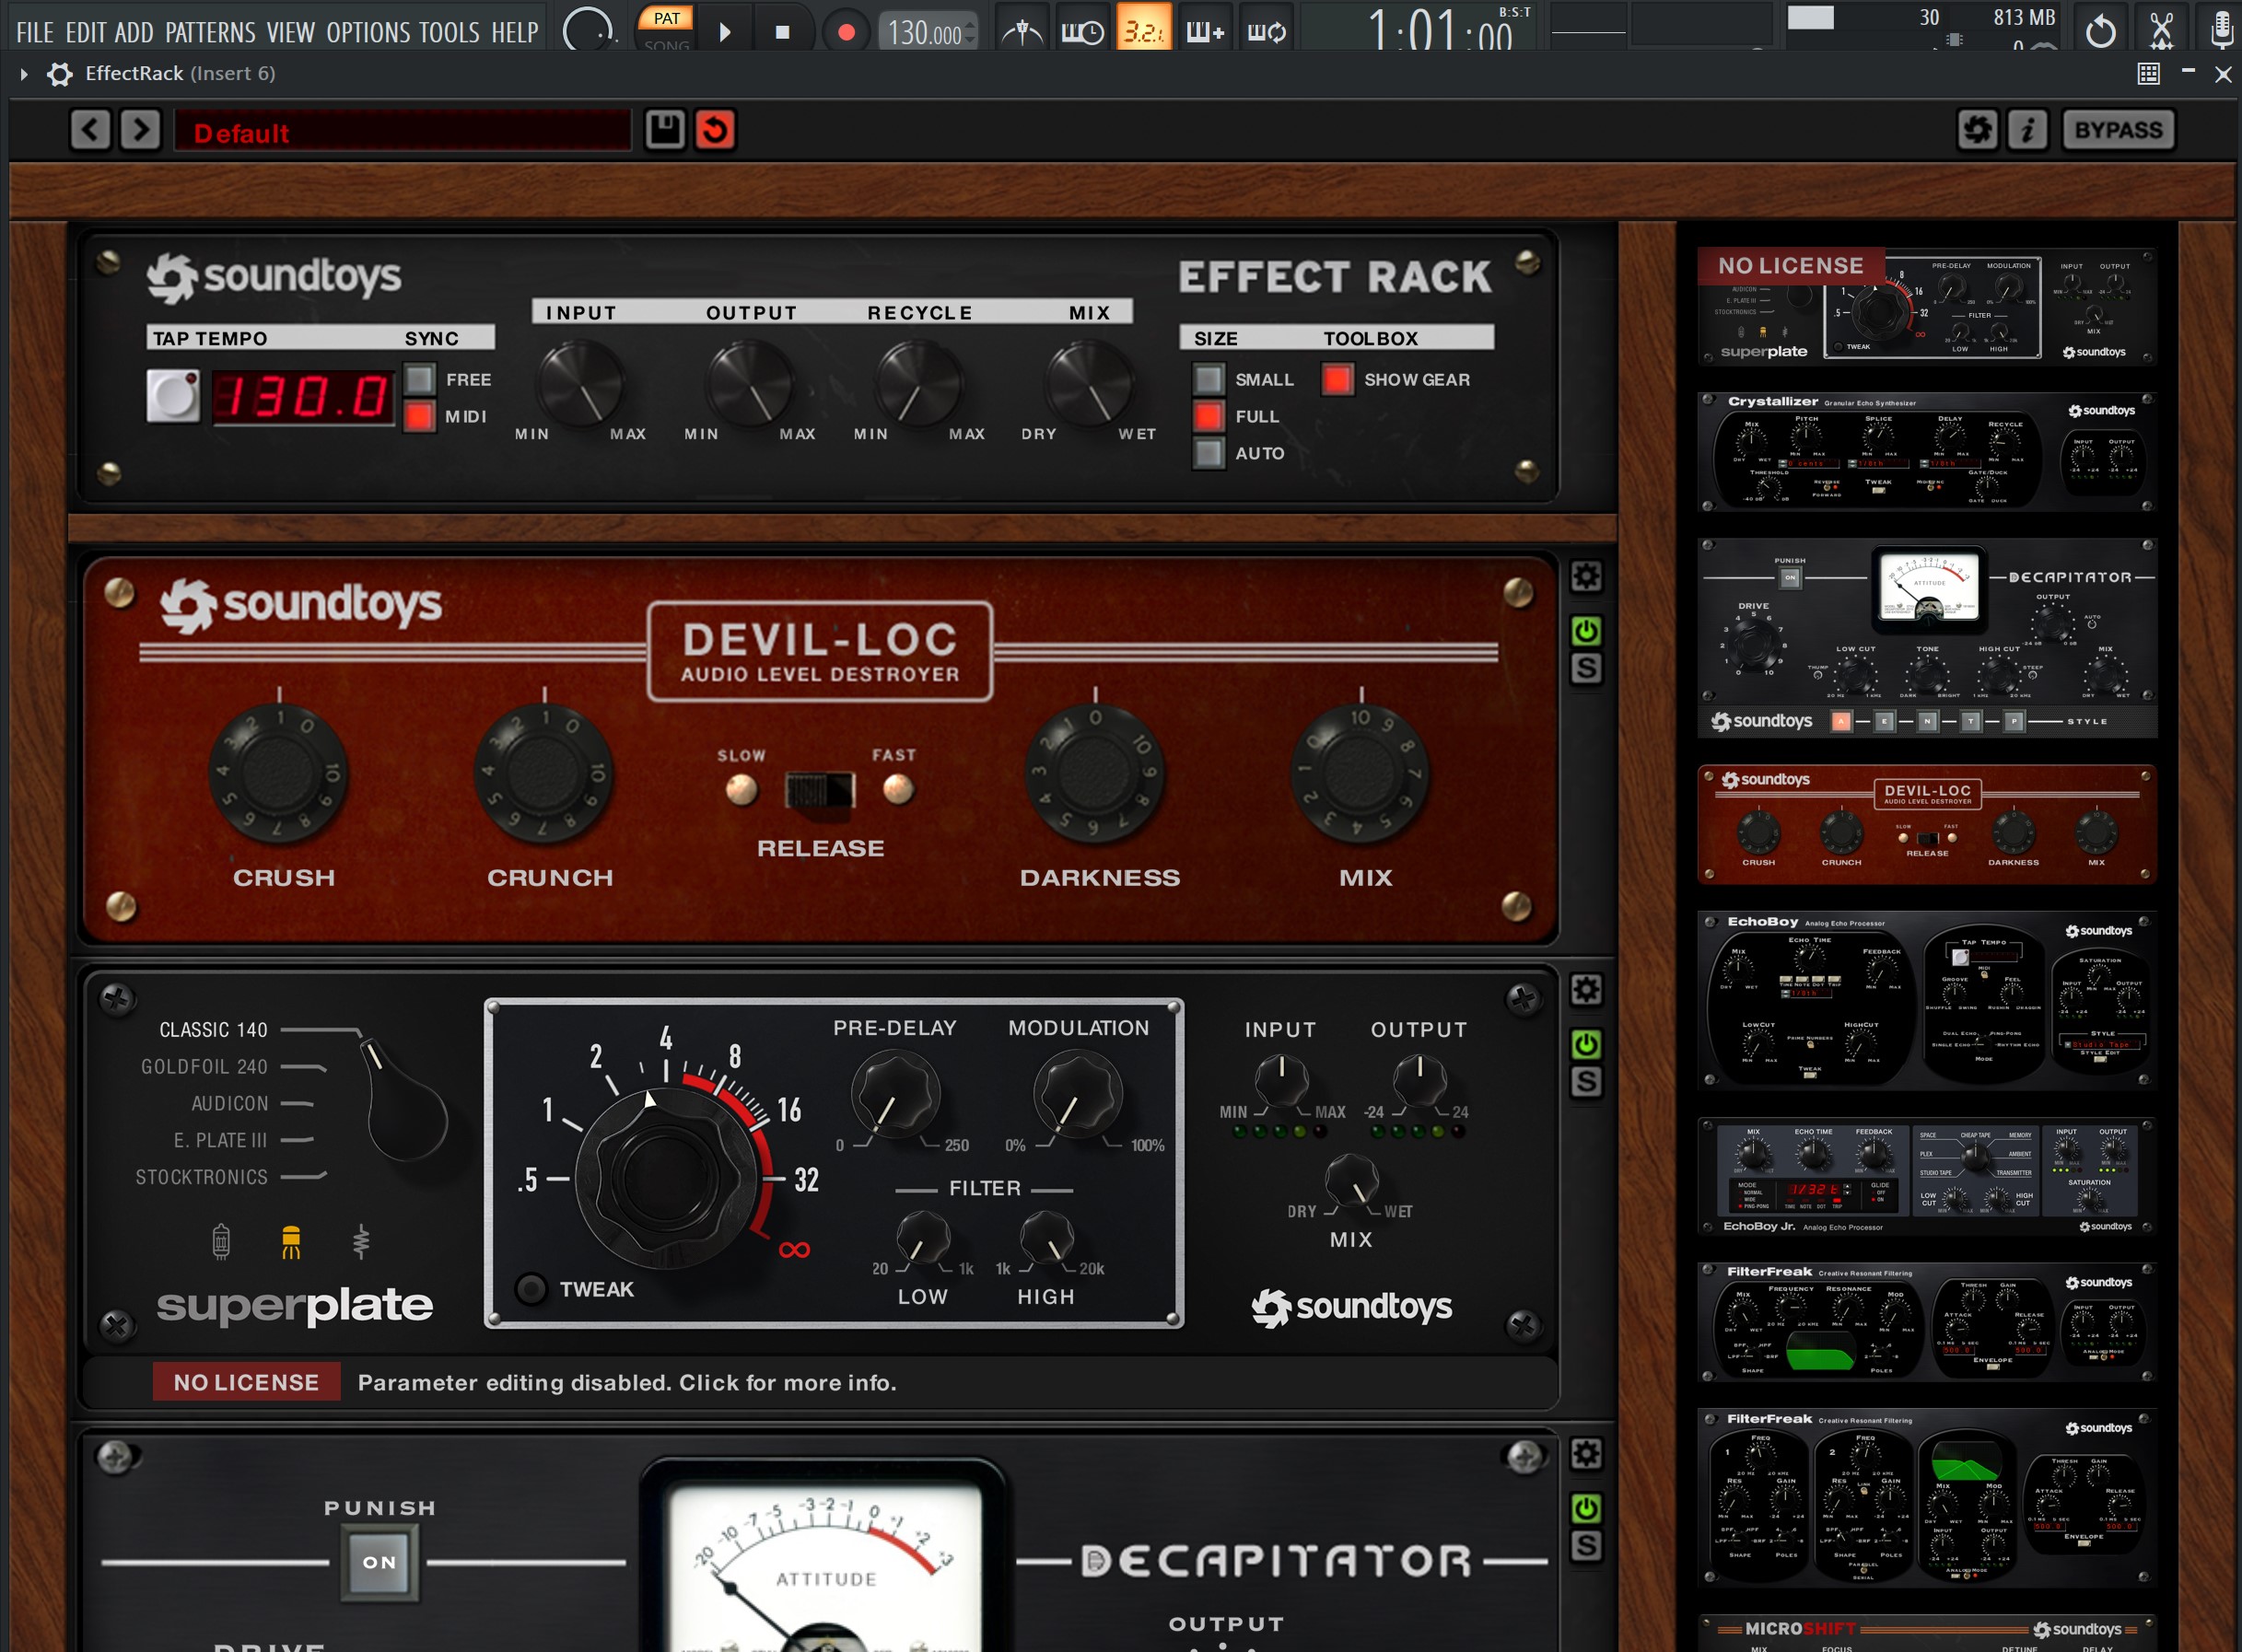Toggle SuperPlate power button
The image size is (2242, 1652).
coord(1586,1045)
